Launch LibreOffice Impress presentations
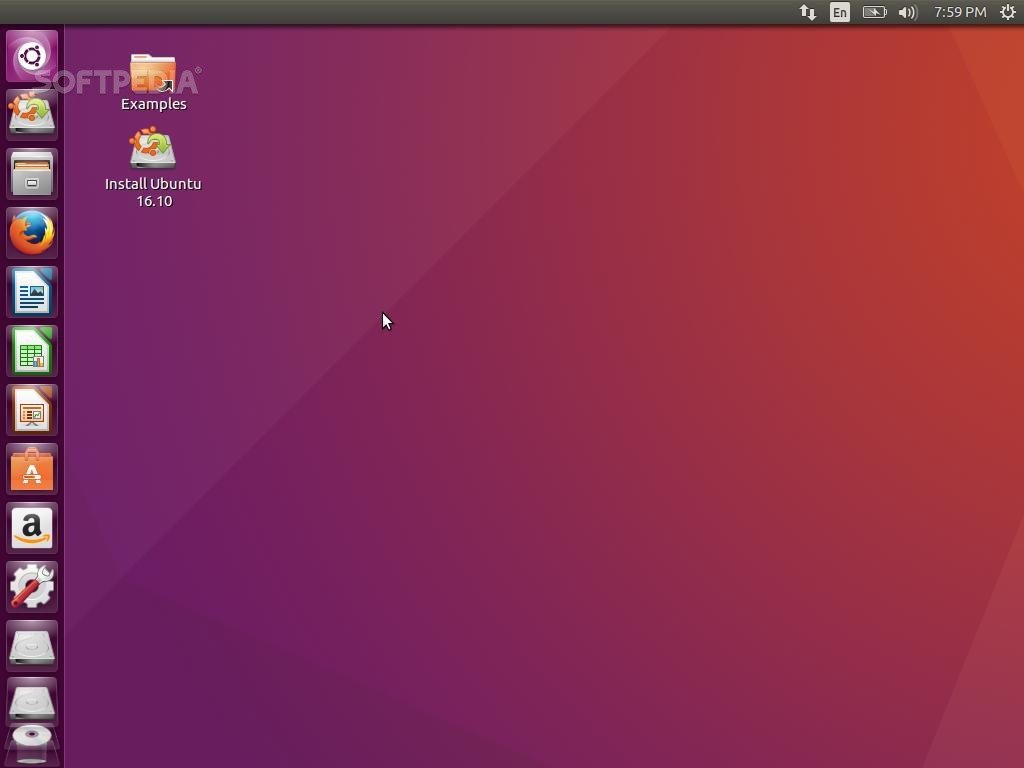The width and height of the screenshot is (1024, 768). click(32, 410)
